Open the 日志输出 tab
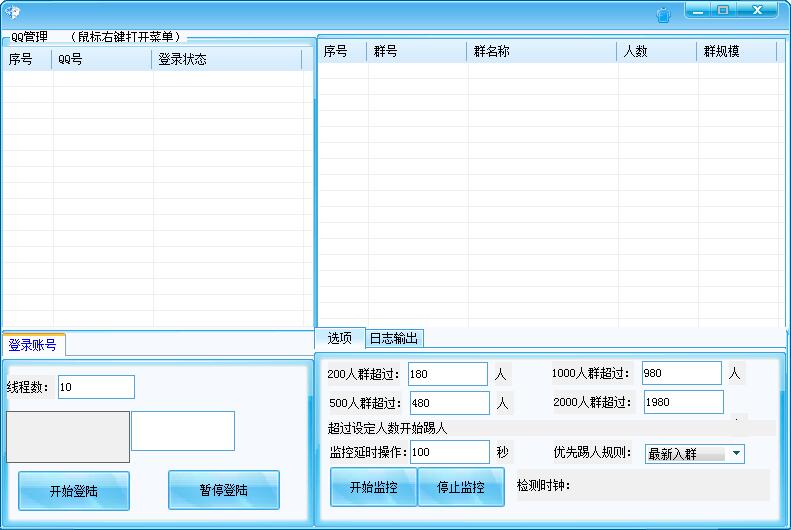791x530 pixels. tap(394, 338)
